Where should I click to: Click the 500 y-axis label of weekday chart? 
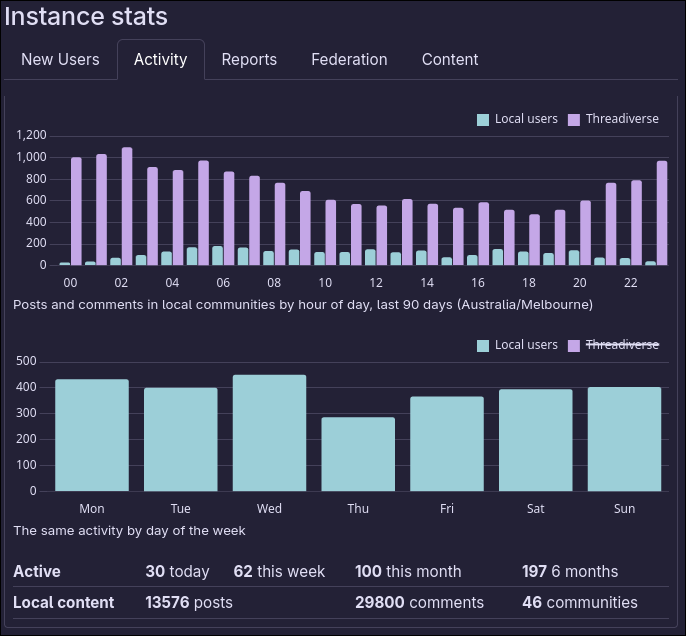(x=26, y=361)
